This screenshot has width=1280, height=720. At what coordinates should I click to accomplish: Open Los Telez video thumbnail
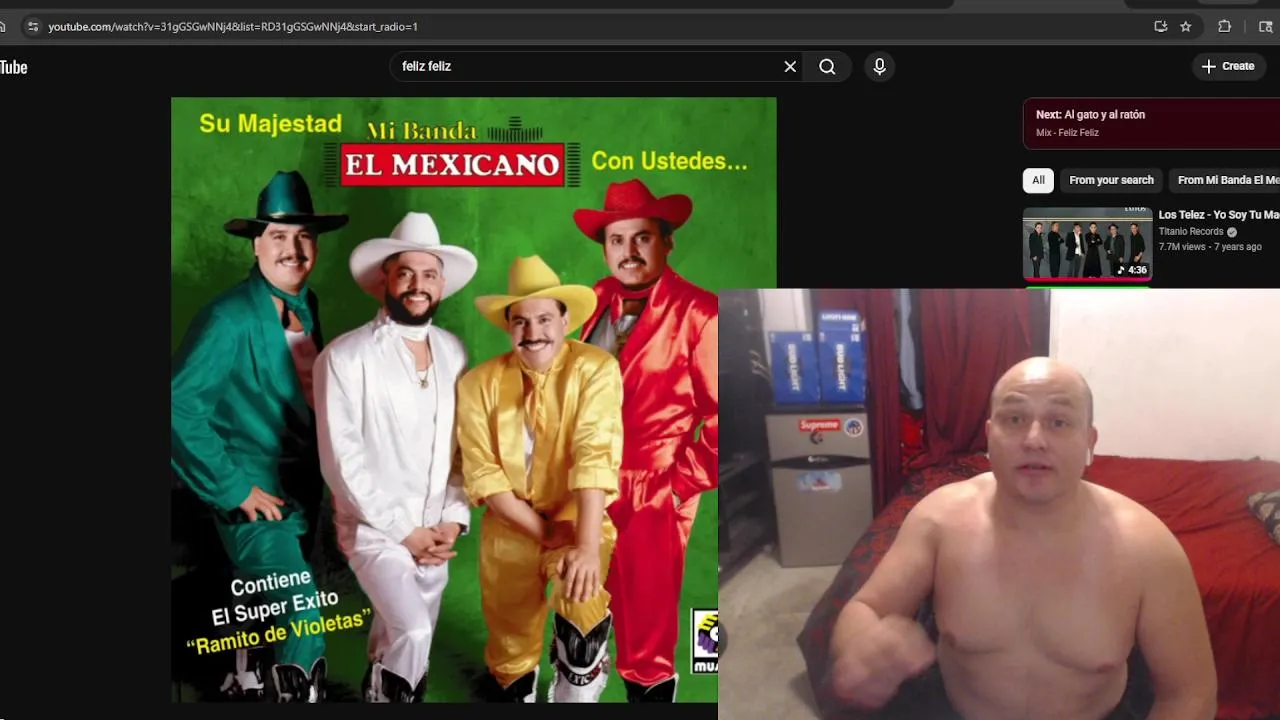click(x=1087, y=243)
